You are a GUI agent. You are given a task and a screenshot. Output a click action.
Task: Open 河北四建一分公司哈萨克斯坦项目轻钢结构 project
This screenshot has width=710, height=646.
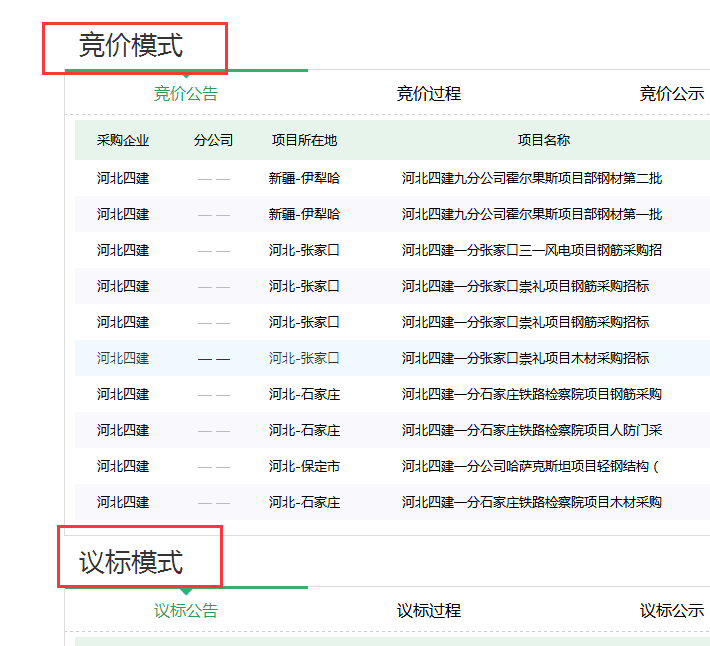[x=530, y=466]
